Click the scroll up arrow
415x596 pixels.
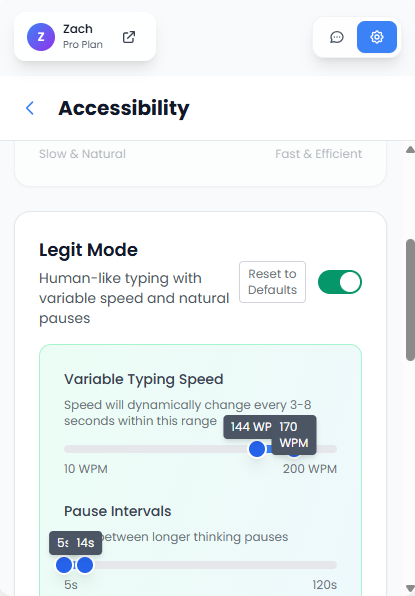click(x=410, y=150)
